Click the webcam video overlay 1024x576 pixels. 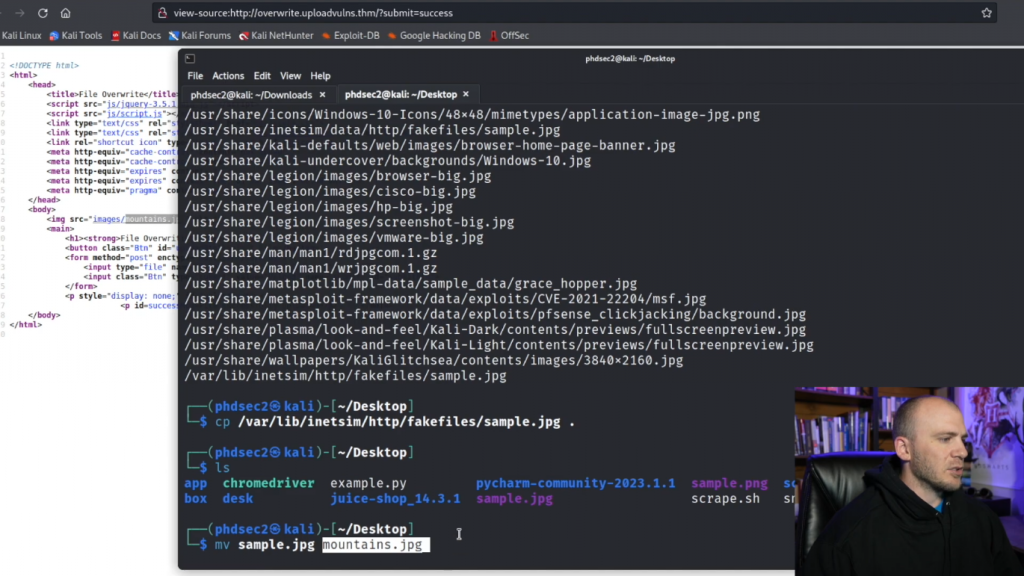(x=909, y=481)
